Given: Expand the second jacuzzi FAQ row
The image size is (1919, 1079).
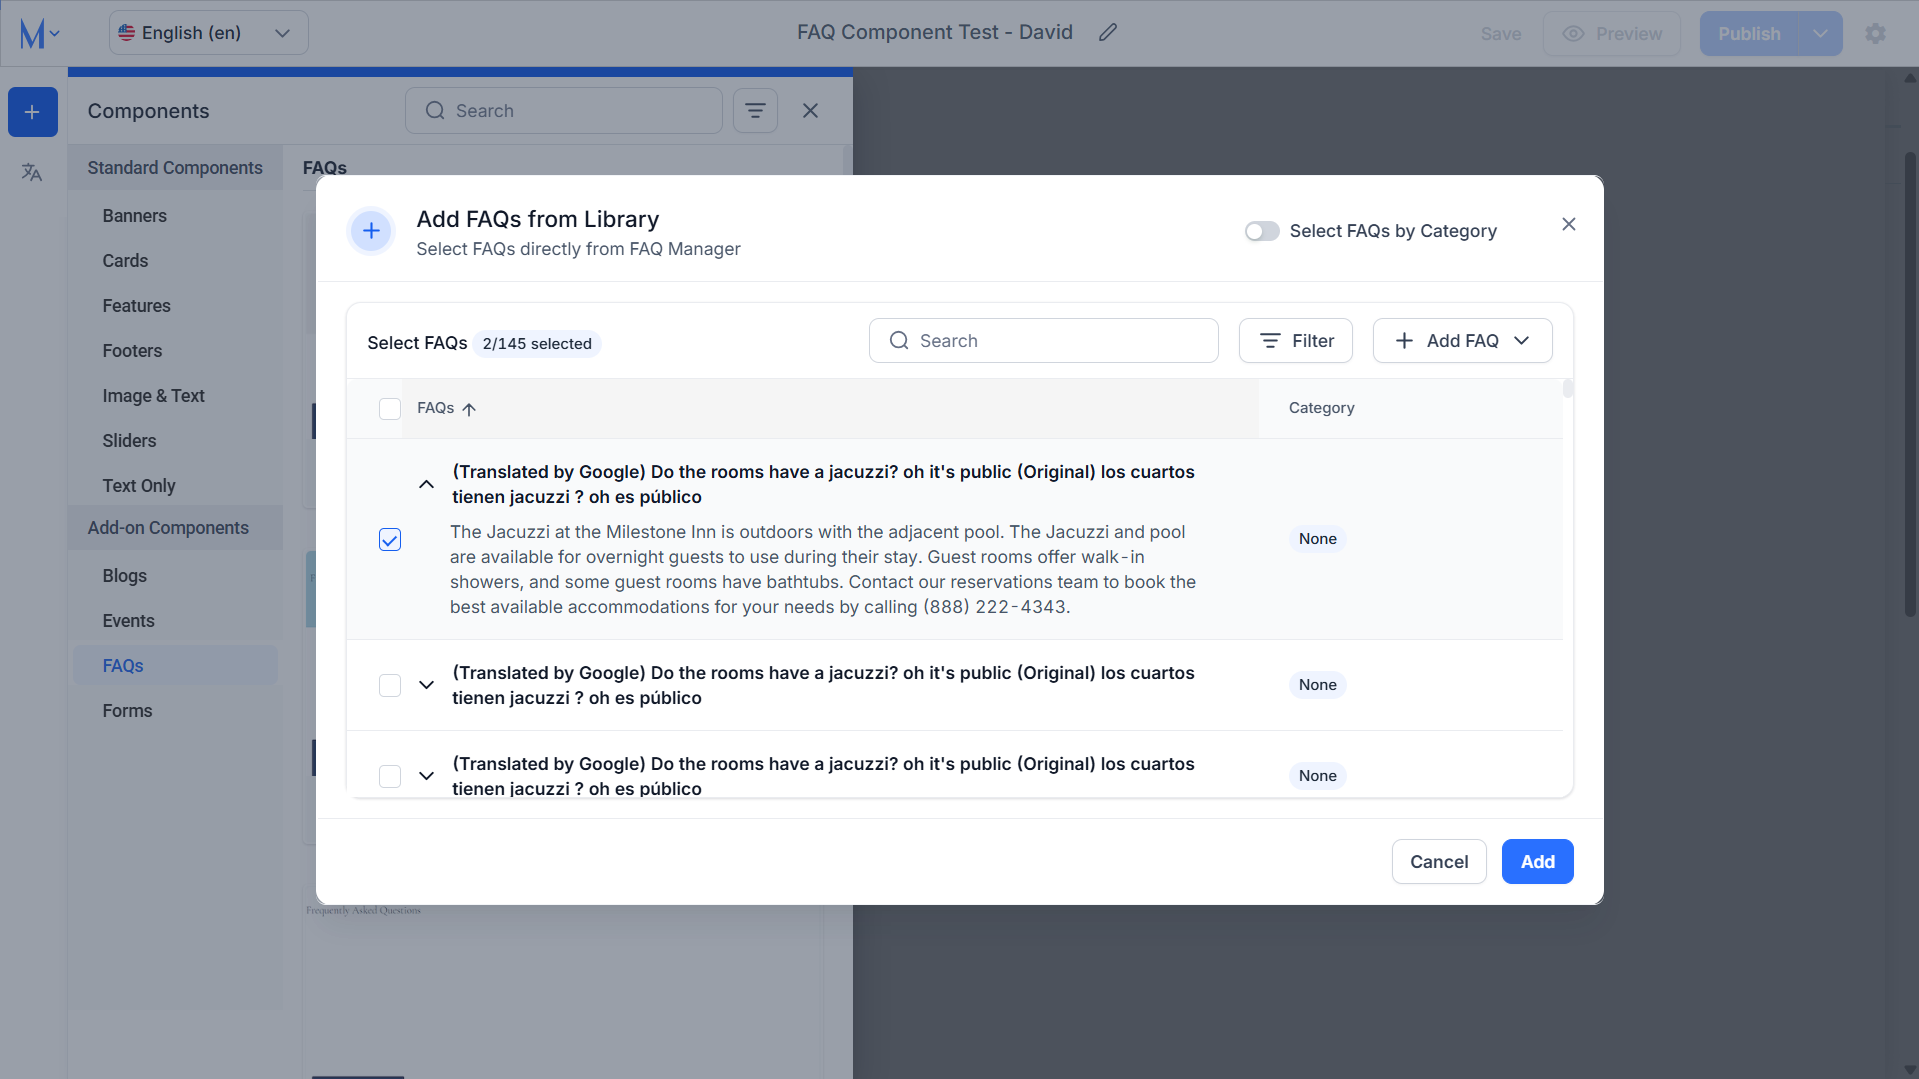Looking at the screenshot, I should click(x=426, y=685).
